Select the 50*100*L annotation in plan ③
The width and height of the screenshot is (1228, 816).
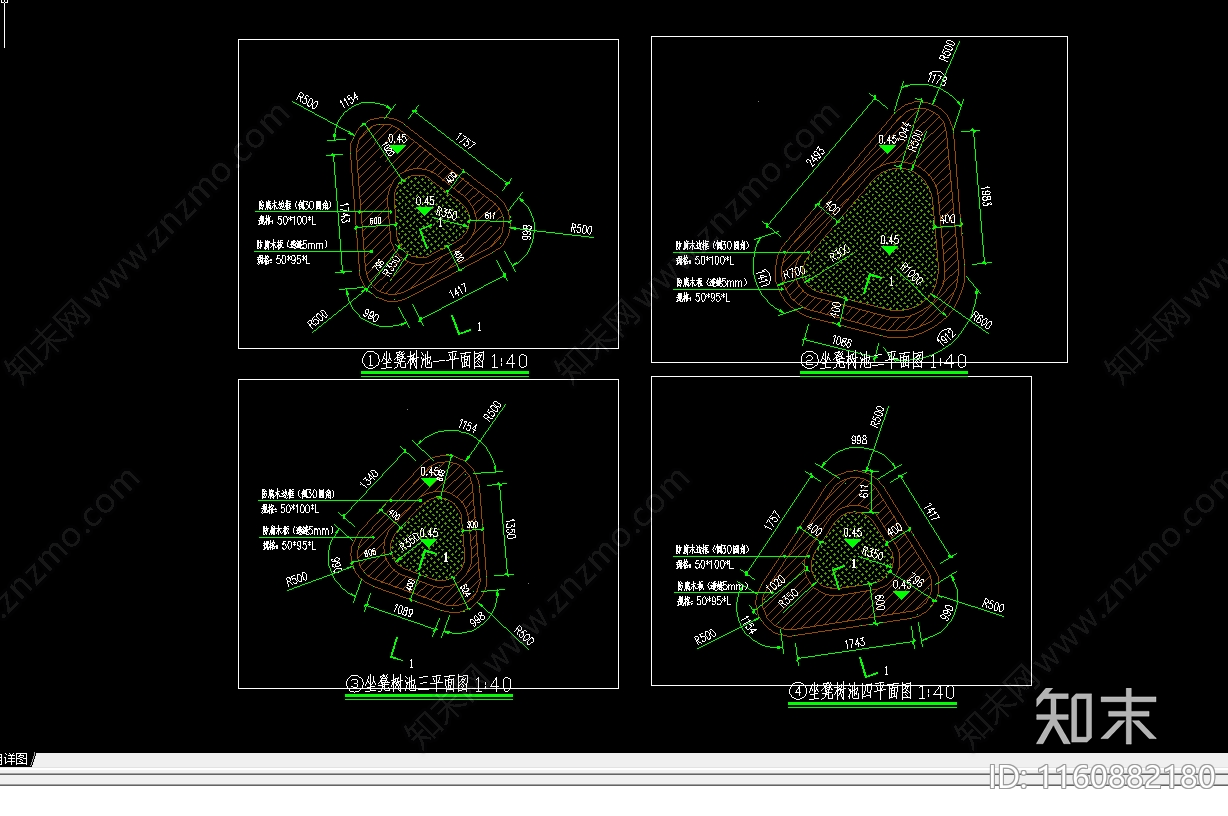click(292, 510)
